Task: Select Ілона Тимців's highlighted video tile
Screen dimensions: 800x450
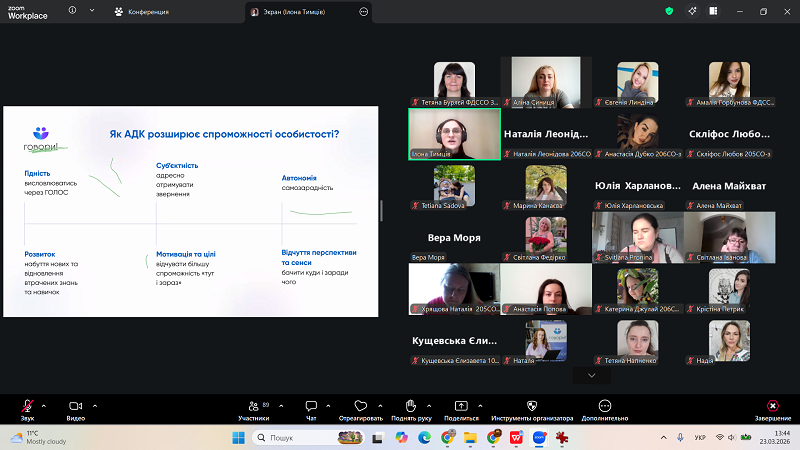Action: pyautogui.click(x=454, y=133)
